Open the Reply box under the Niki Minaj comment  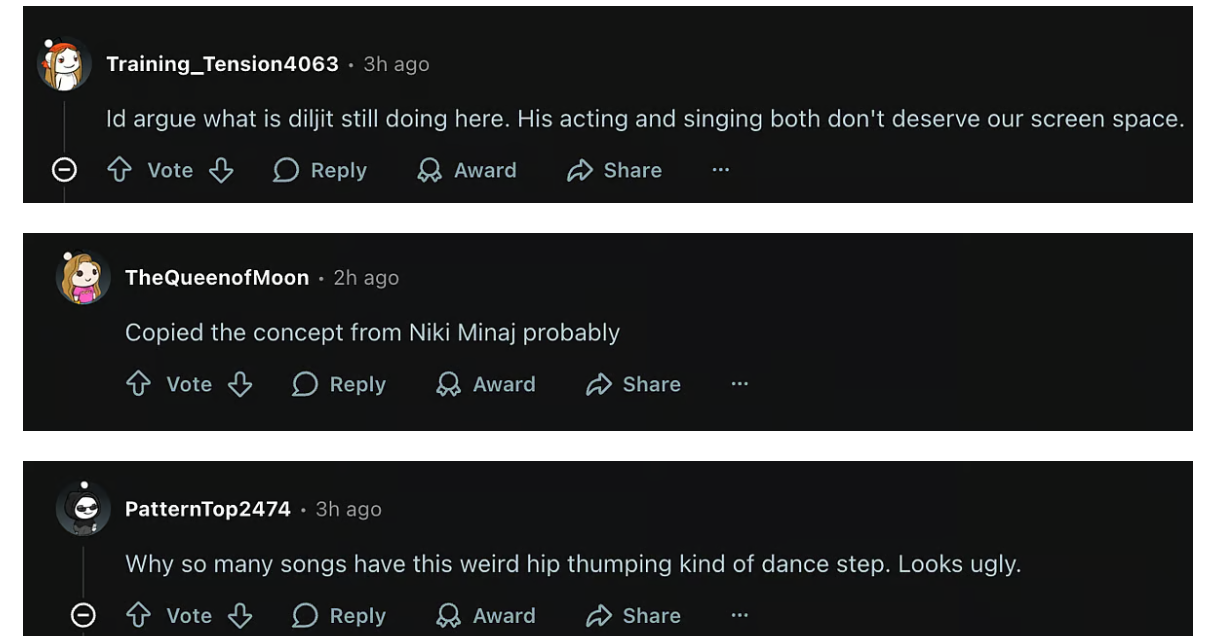[338, 384]
